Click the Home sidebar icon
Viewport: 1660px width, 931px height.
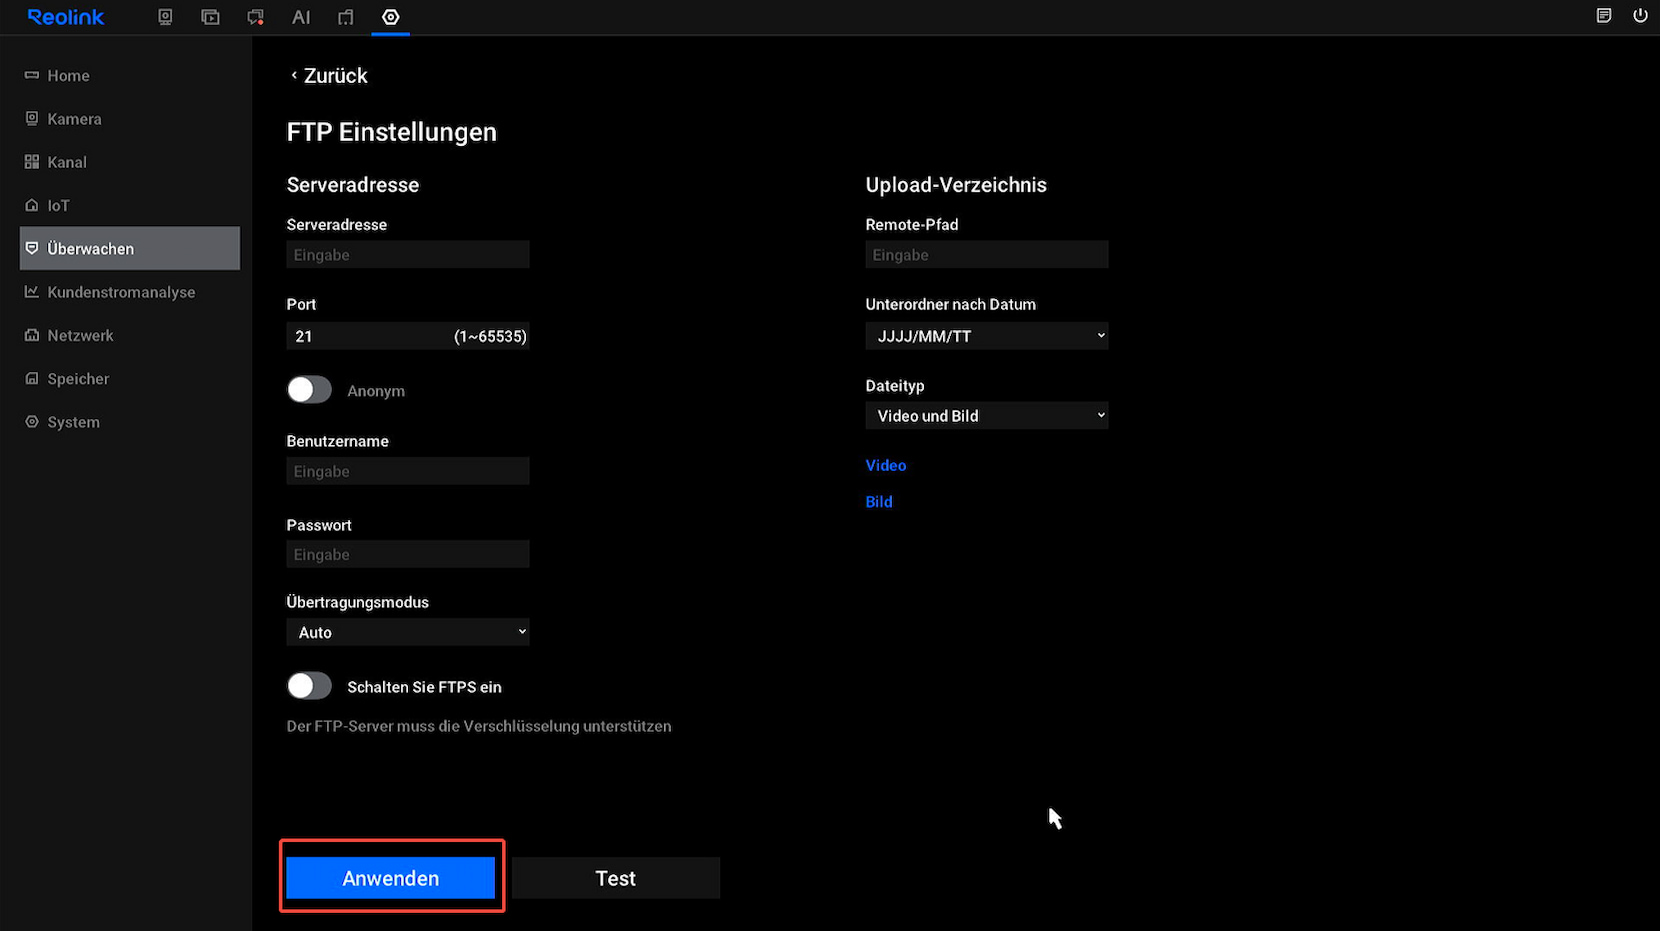pyautogui.click(x=32, y=75)
